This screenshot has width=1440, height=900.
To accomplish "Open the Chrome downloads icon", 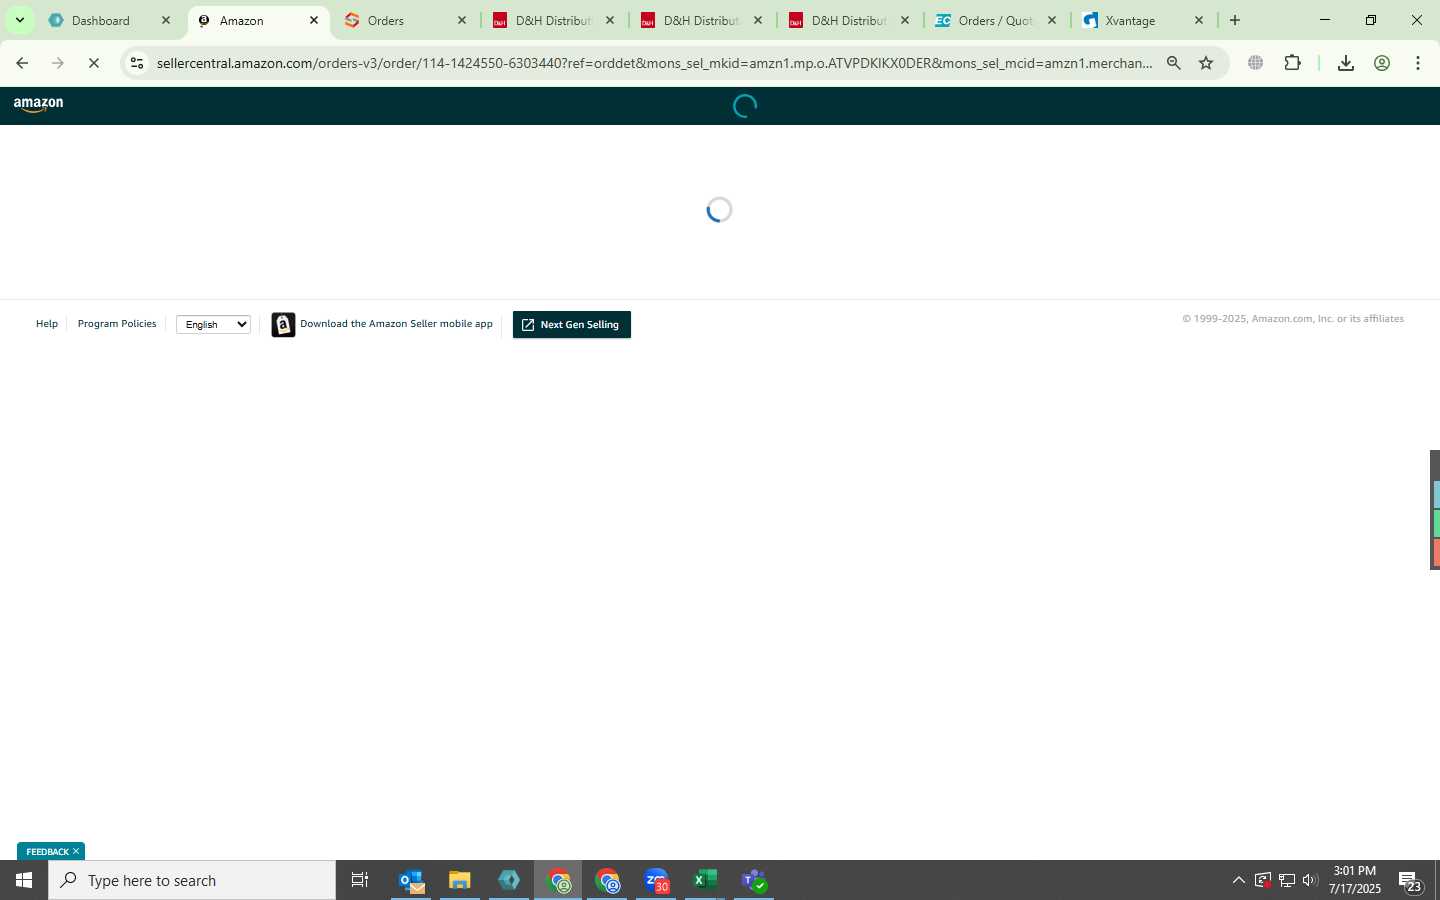I will (1346, 63).
